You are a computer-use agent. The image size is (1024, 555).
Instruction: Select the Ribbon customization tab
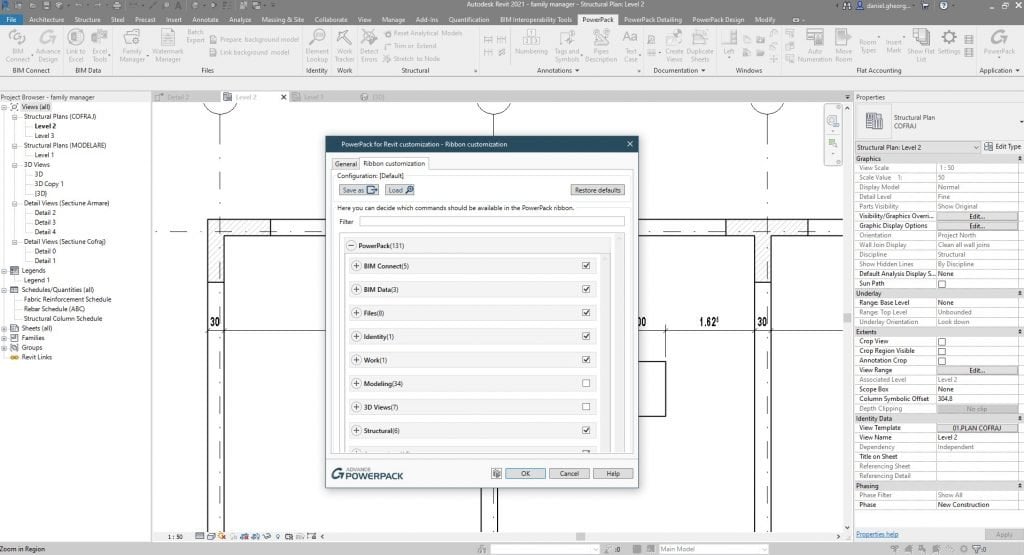click(394, 163)
